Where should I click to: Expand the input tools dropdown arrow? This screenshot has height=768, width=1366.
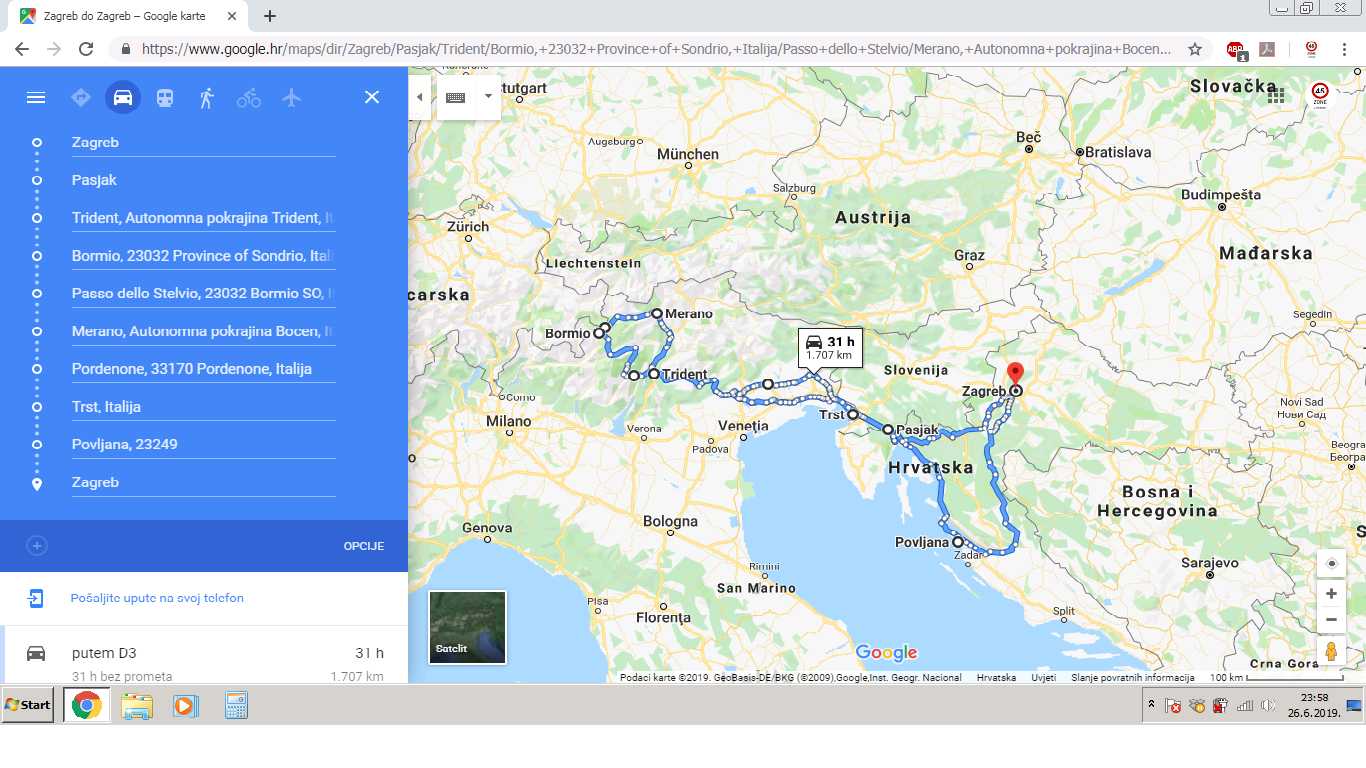[x=488, y=97]
